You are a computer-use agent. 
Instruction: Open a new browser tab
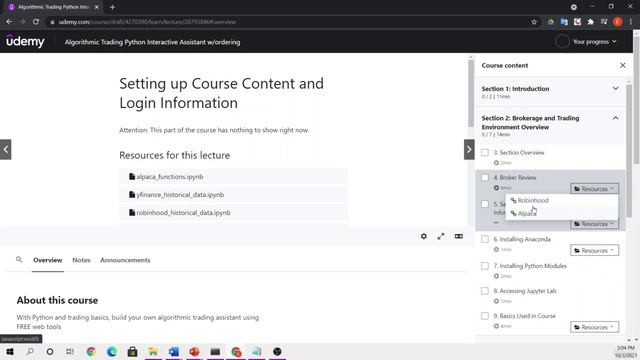(112, 7)
